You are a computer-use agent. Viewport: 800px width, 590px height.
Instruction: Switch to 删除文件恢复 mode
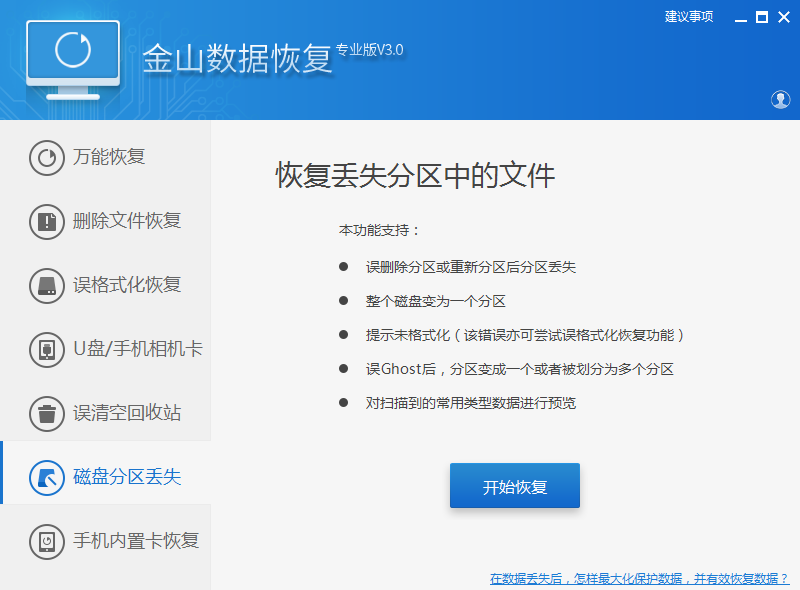pyautogui.click(x=118, y=221)
